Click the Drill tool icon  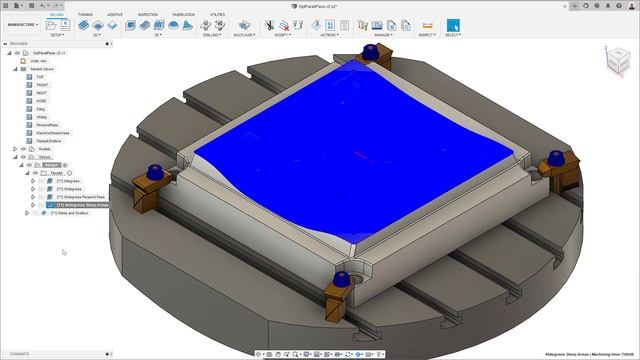(x=205, y=25)
